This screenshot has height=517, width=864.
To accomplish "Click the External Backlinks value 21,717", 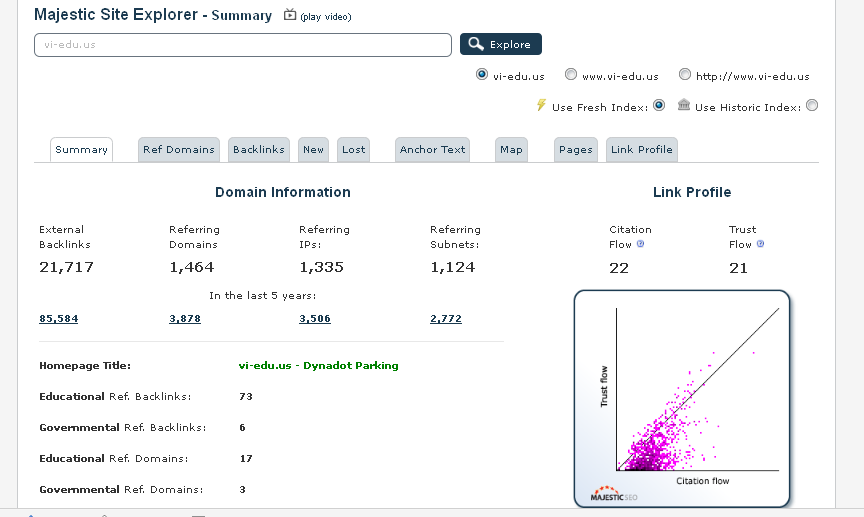I will coord(66,267).
